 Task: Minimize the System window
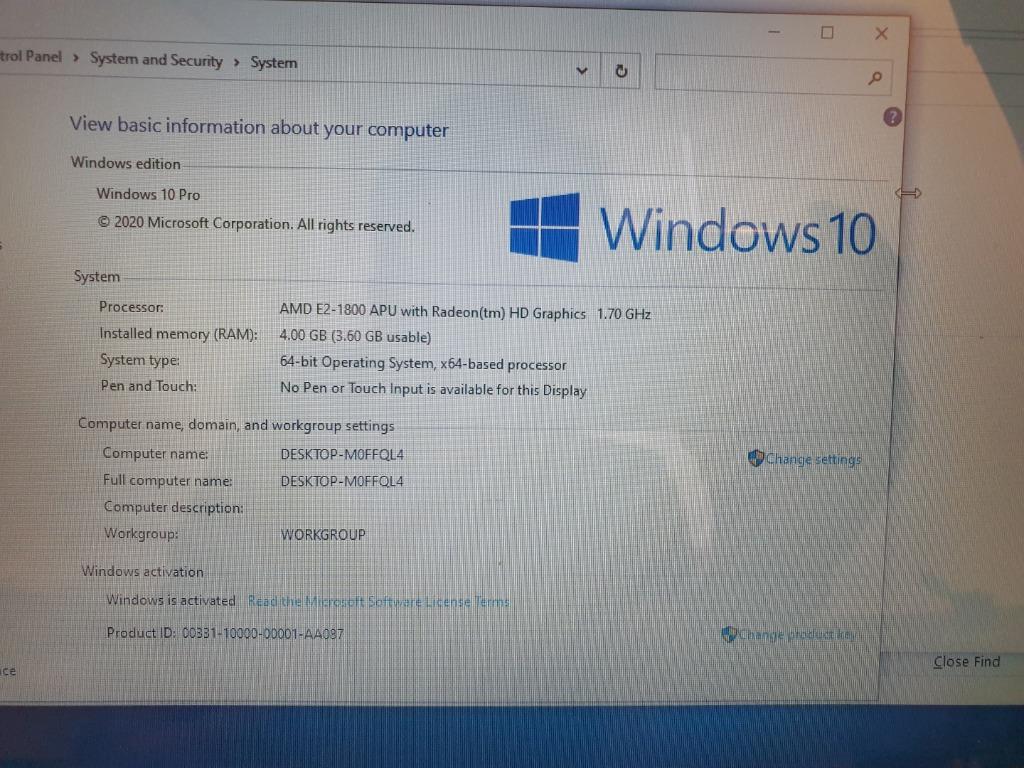pos(775,31)
